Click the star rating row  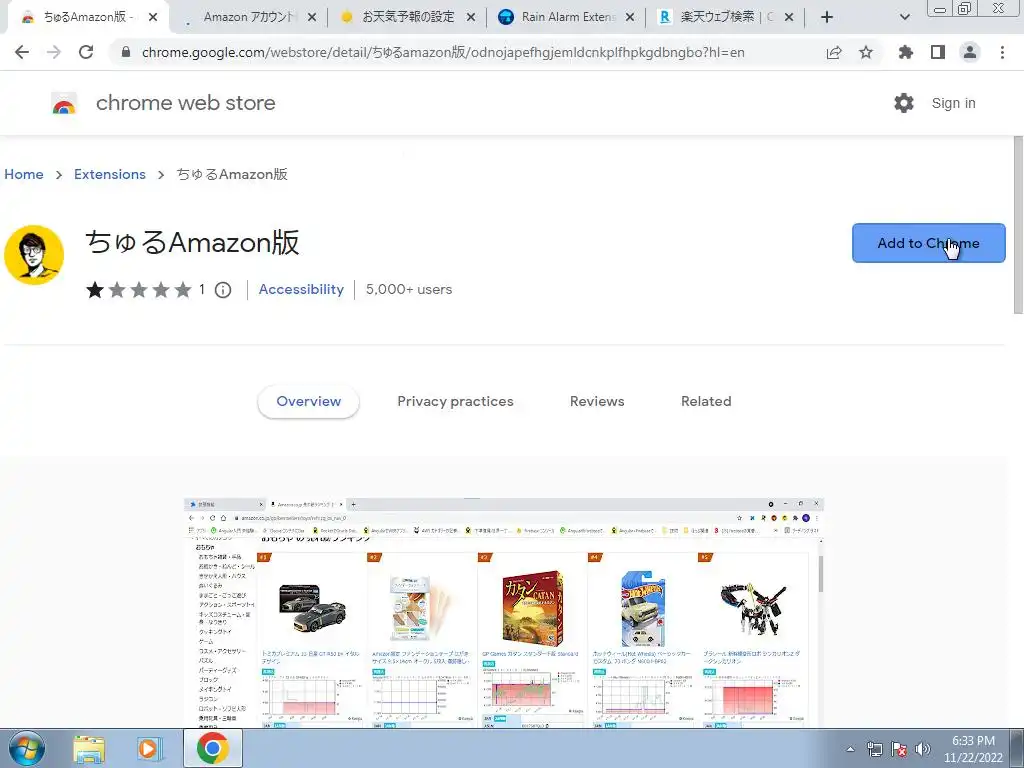(138, 289)
